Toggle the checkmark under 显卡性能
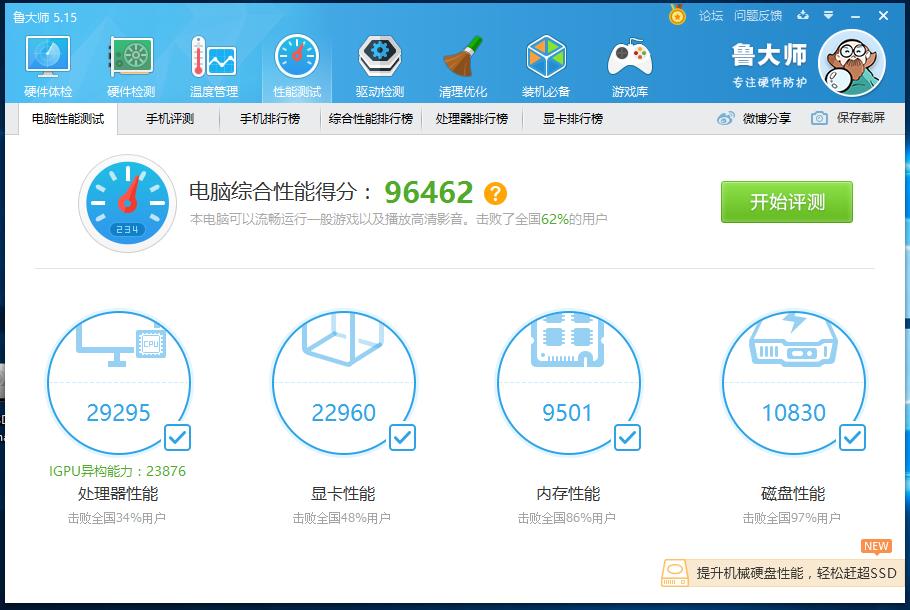 [401, 438]
